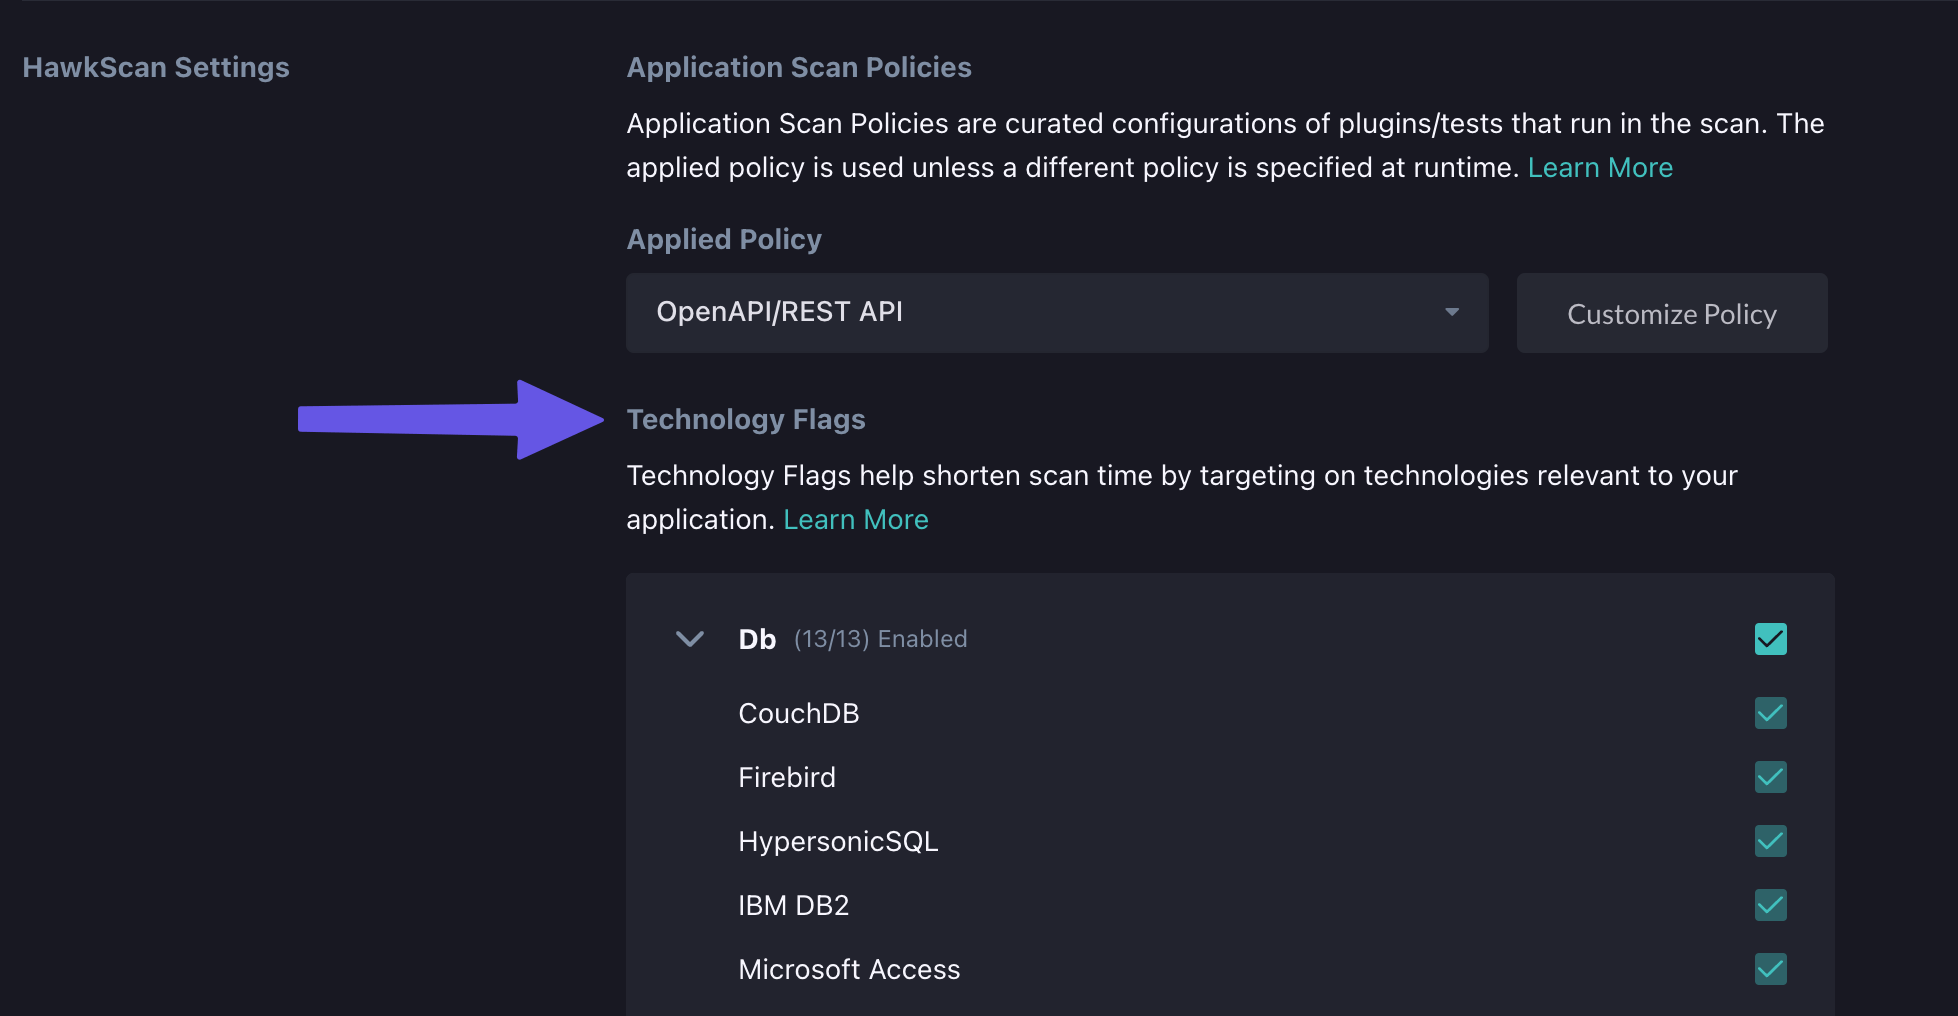
Task: Click the HawkScan Settings heading
Action: [x=156, y=68]
